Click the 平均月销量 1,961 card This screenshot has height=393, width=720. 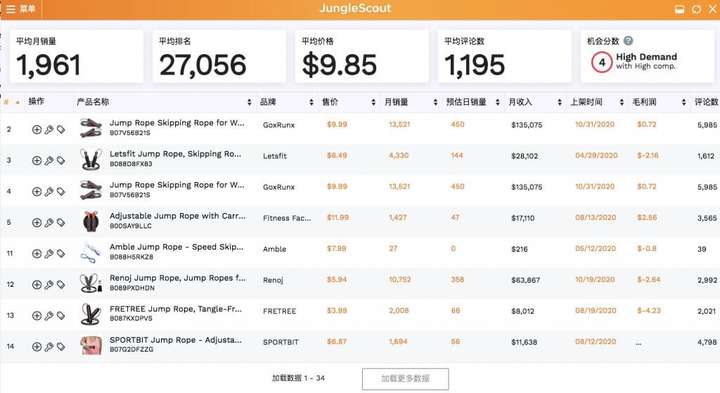[77, 56]
